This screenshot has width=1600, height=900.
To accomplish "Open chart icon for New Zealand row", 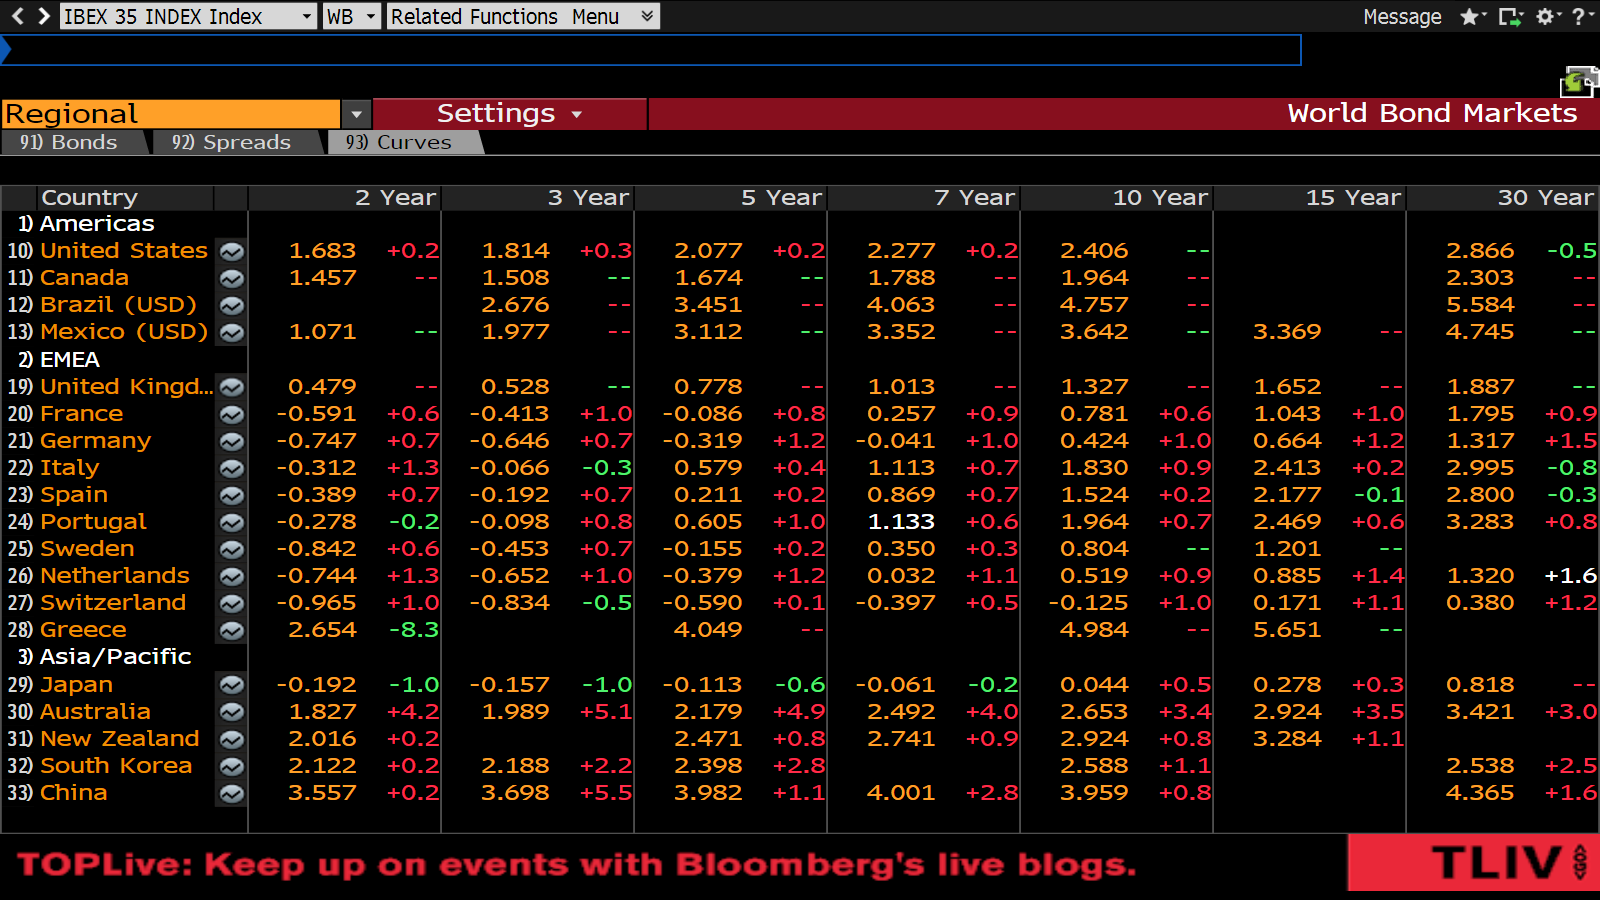I will pos(231,739).
